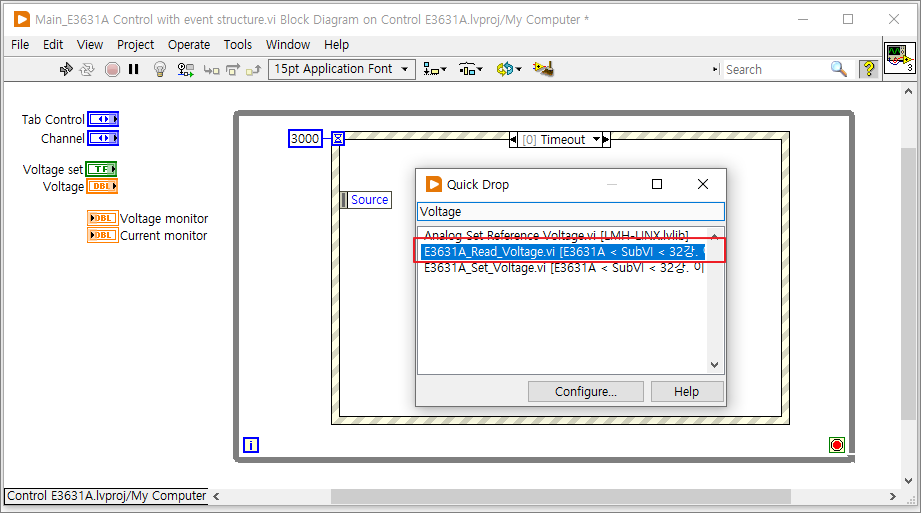Click the Quick Drop search field
Screen dimensions: 921x513
[x=571, y=212]
